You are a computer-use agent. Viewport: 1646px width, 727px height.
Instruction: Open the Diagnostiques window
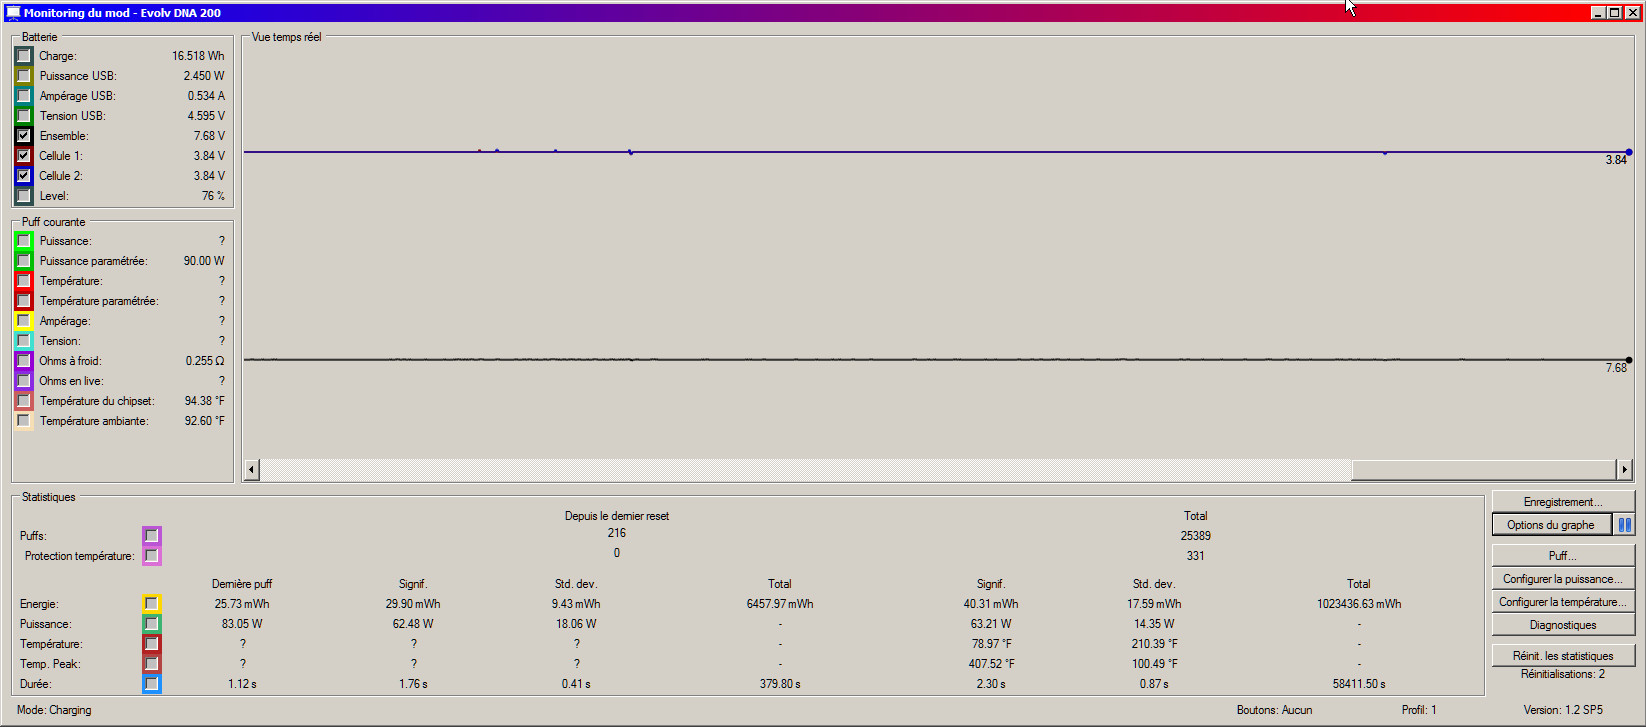(1562, 625)
